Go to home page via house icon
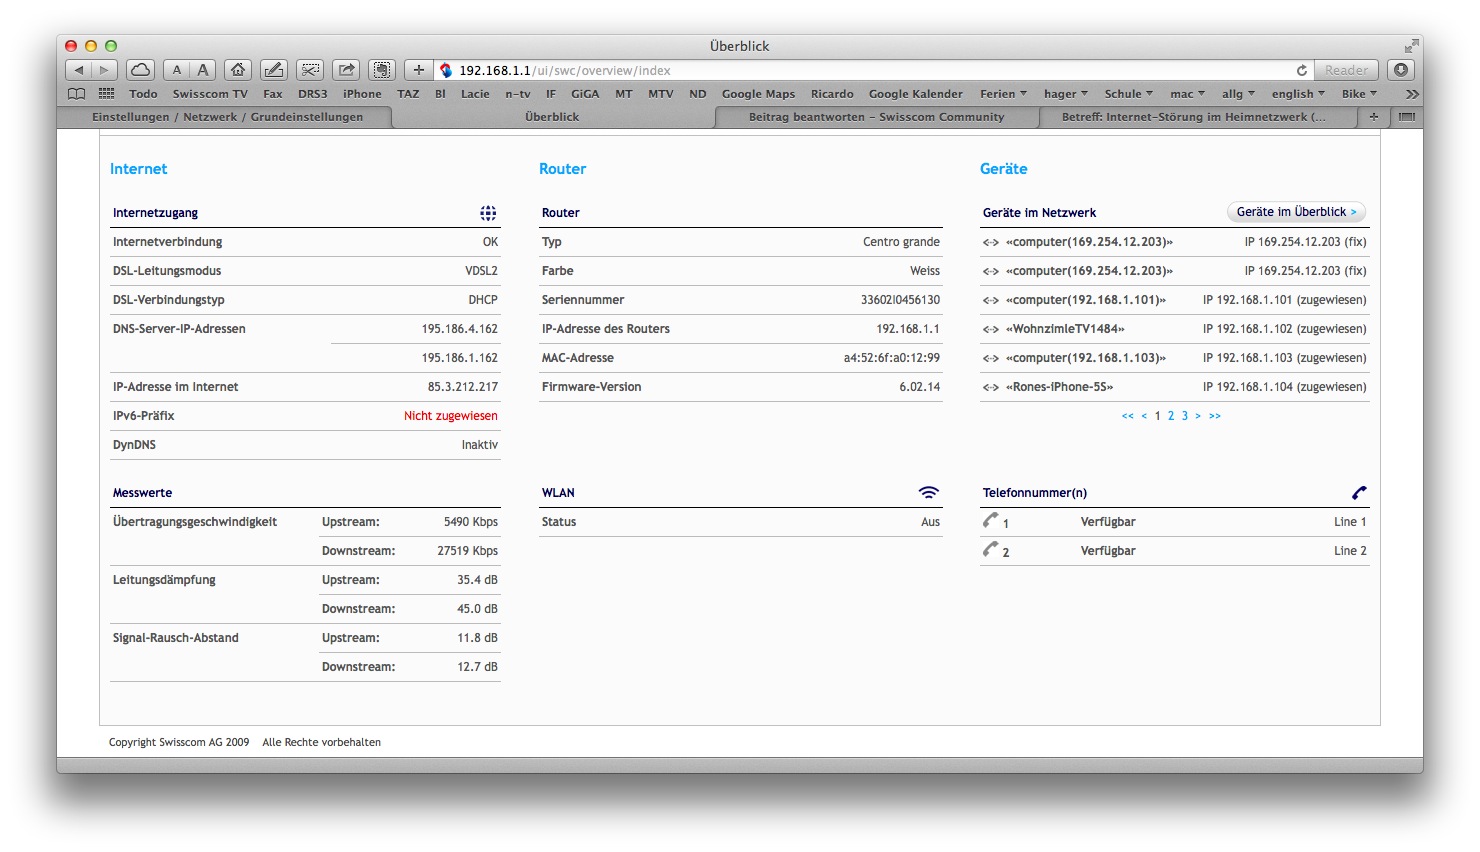This screenshot has height=852, width=1480. (x=238, y=70)
